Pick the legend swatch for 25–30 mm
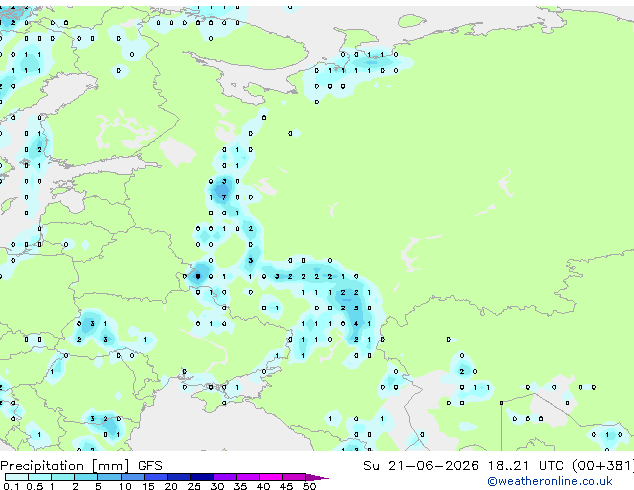The image size is (634, 490). point(202,477)
